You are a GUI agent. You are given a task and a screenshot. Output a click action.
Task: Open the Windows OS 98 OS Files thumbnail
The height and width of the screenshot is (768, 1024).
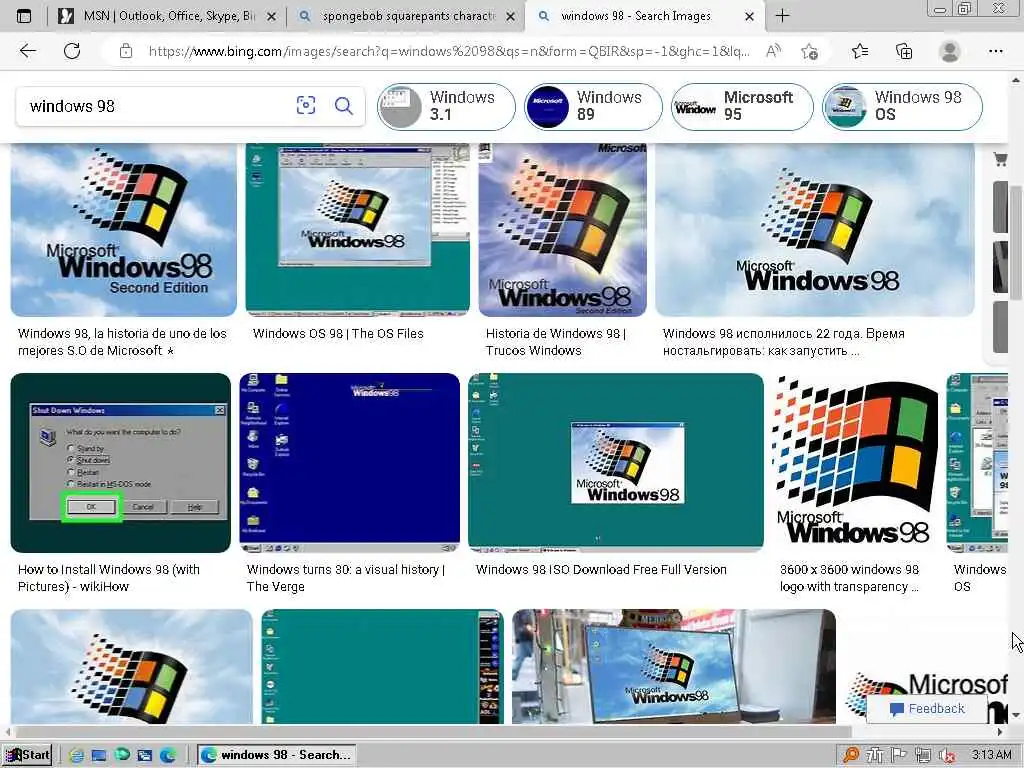click(357, 230)
